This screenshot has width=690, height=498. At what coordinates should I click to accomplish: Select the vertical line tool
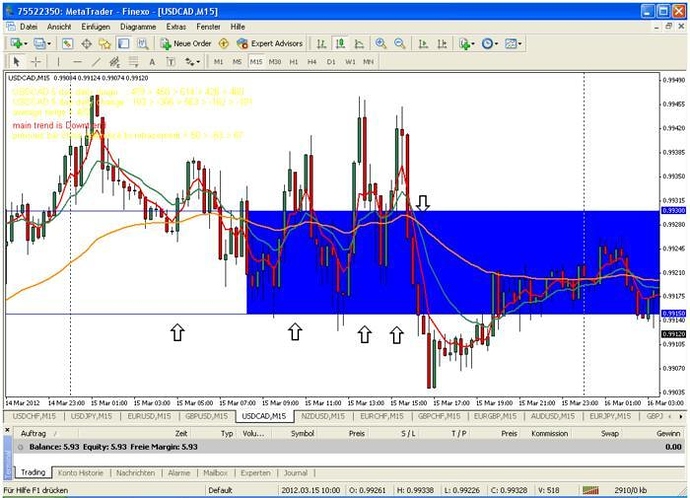coord(58,62)
